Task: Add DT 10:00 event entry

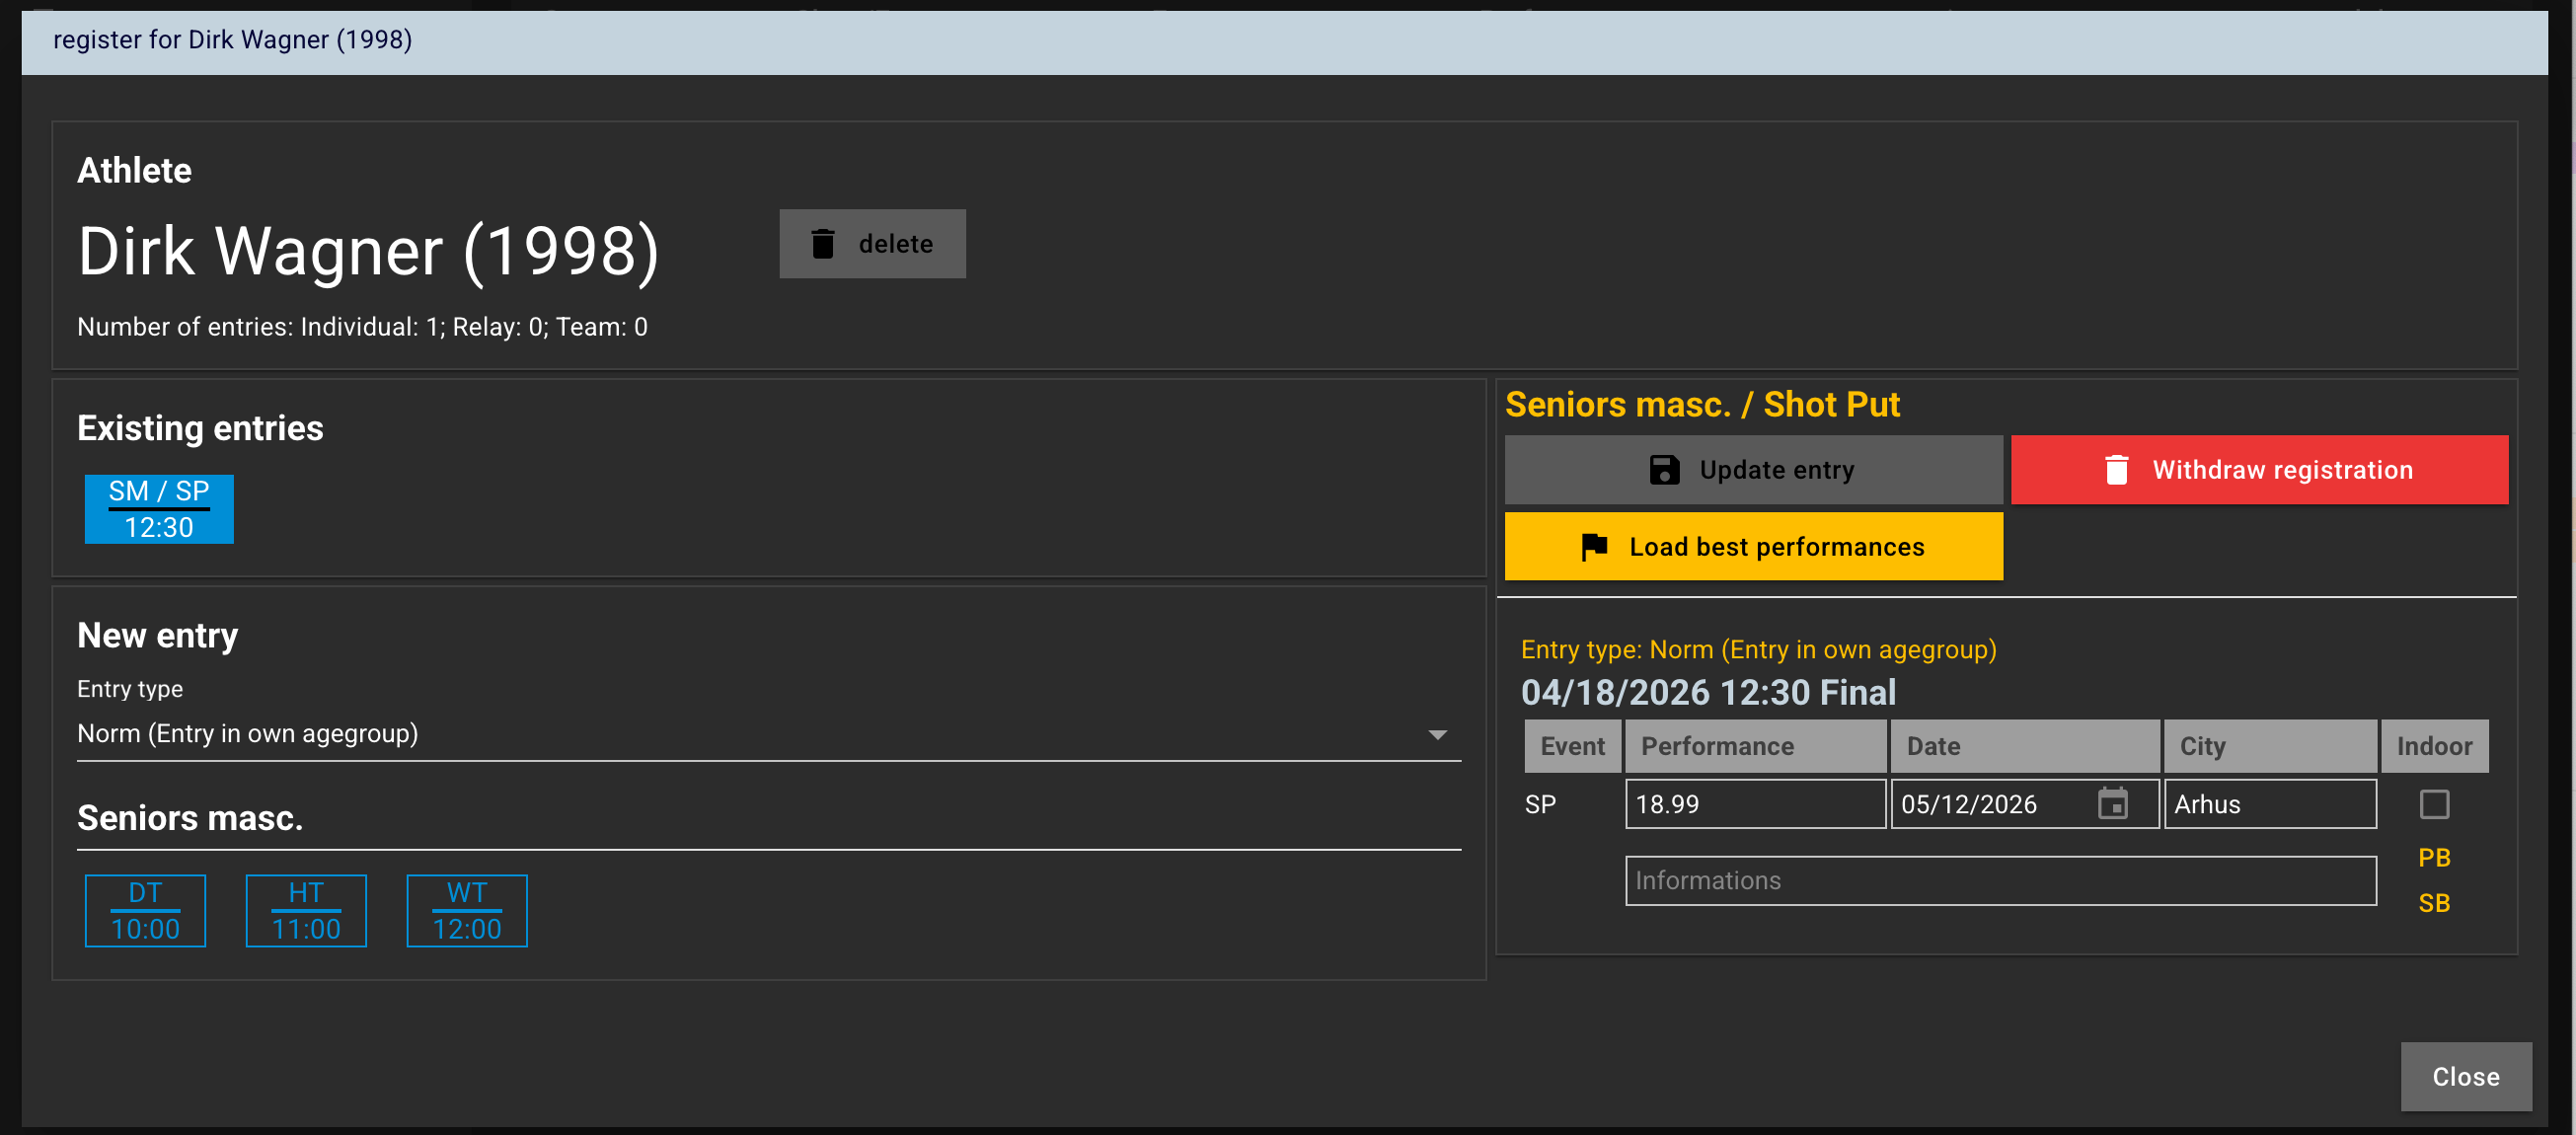Action: pyautogui.click(x=145, y=910)
